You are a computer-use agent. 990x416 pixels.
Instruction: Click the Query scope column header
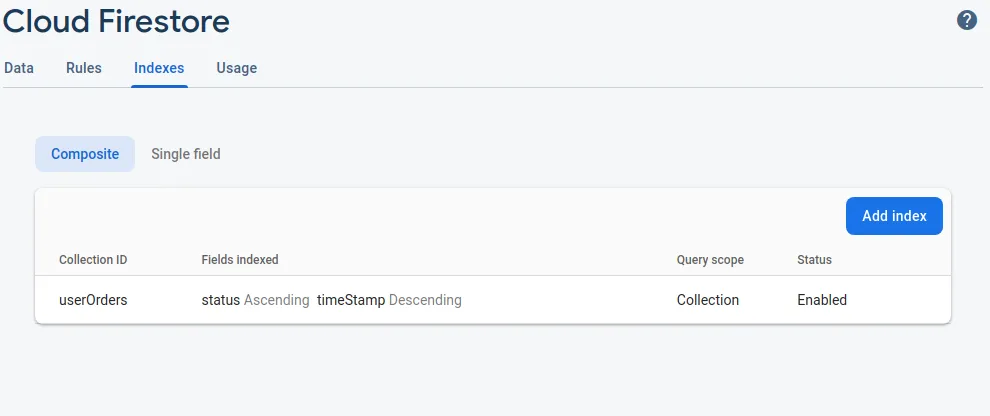pos(710,260)
